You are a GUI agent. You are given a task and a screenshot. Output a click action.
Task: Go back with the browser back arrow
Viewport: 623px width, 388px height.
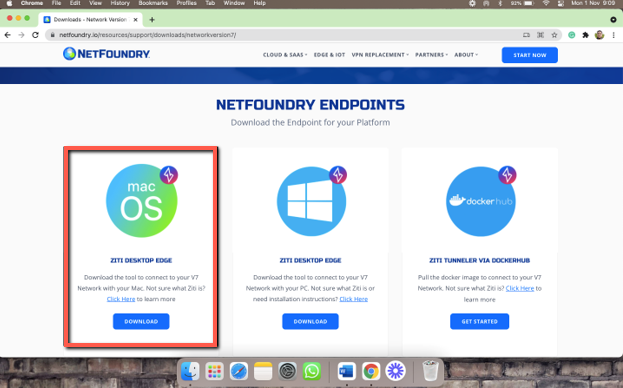(8, 35)
